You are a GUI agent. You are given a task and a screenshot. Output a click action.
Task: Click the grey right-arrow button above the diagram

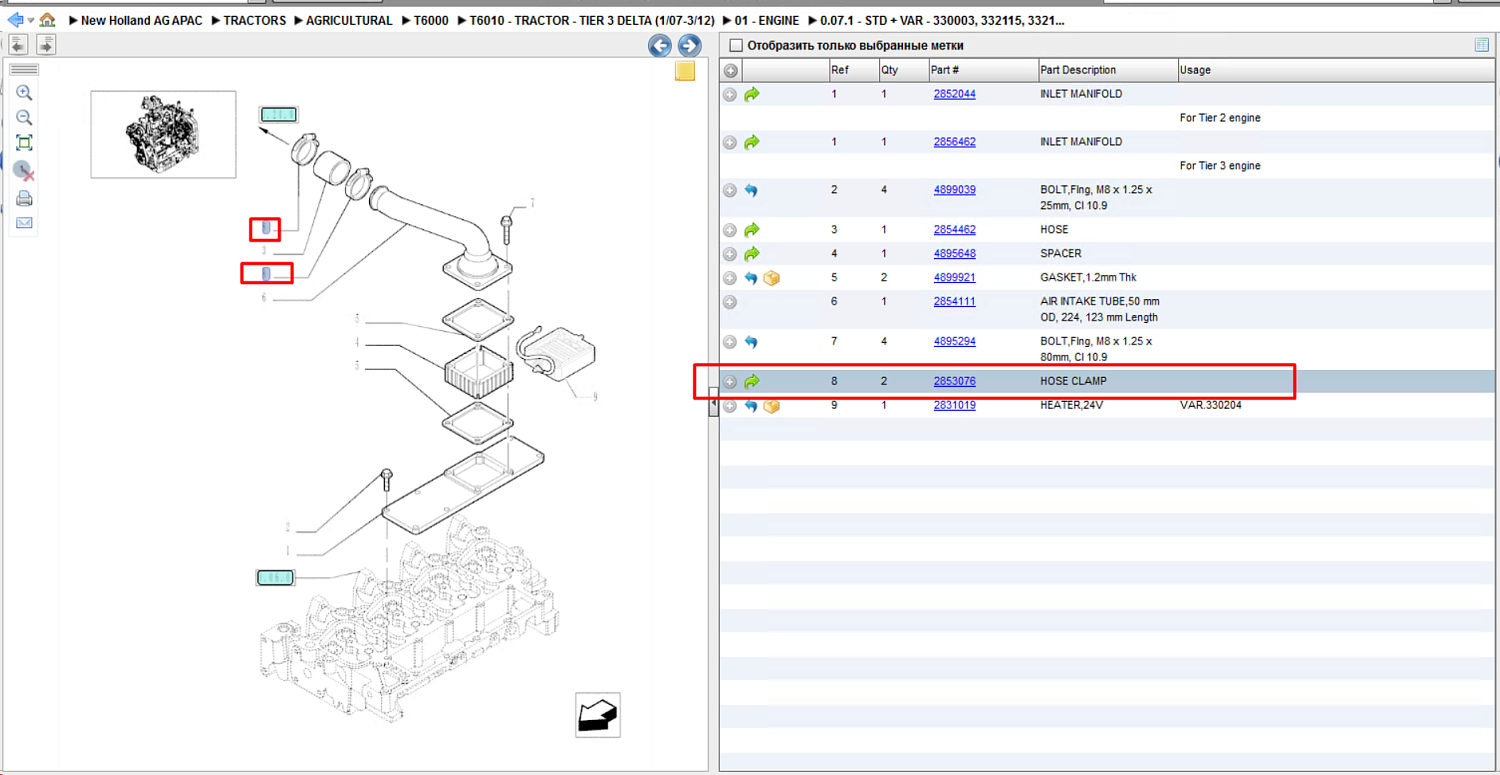point(46,44)
